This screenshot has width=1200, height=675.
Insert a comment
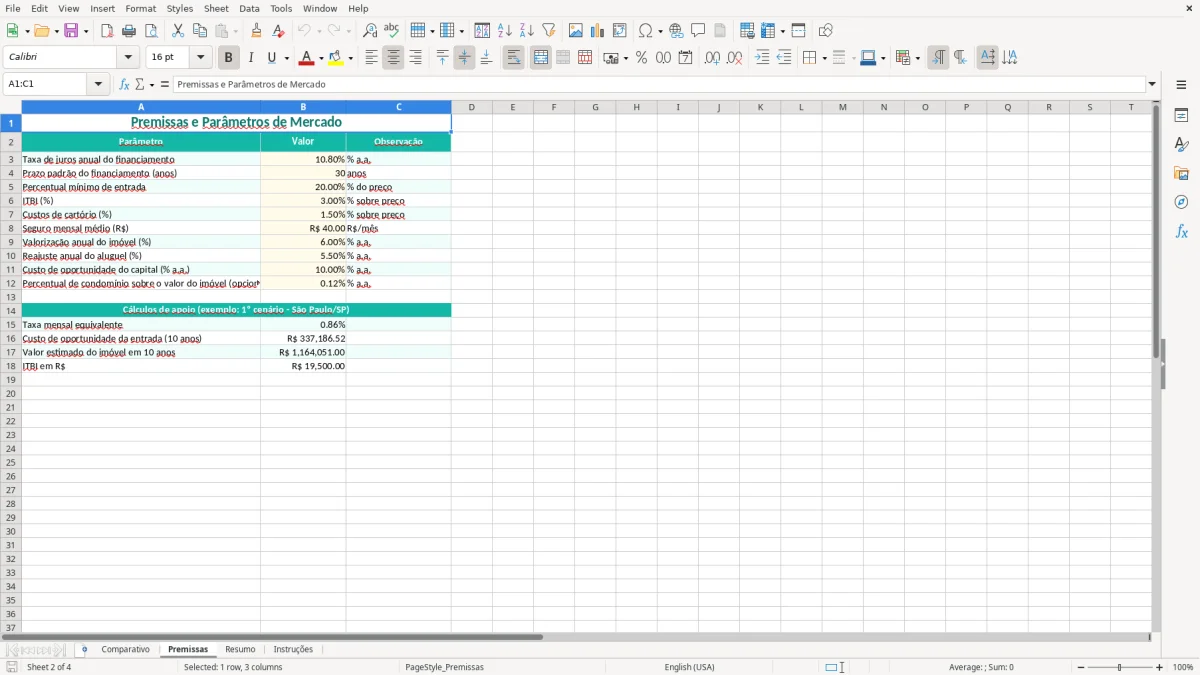(x=698, y=31)
